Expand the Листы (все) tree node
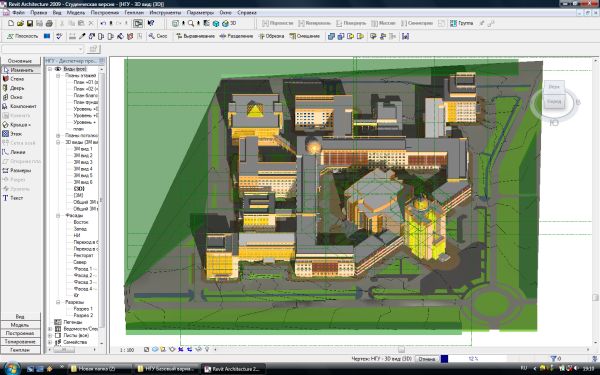600x375 pixels. [x=50, y=335]
